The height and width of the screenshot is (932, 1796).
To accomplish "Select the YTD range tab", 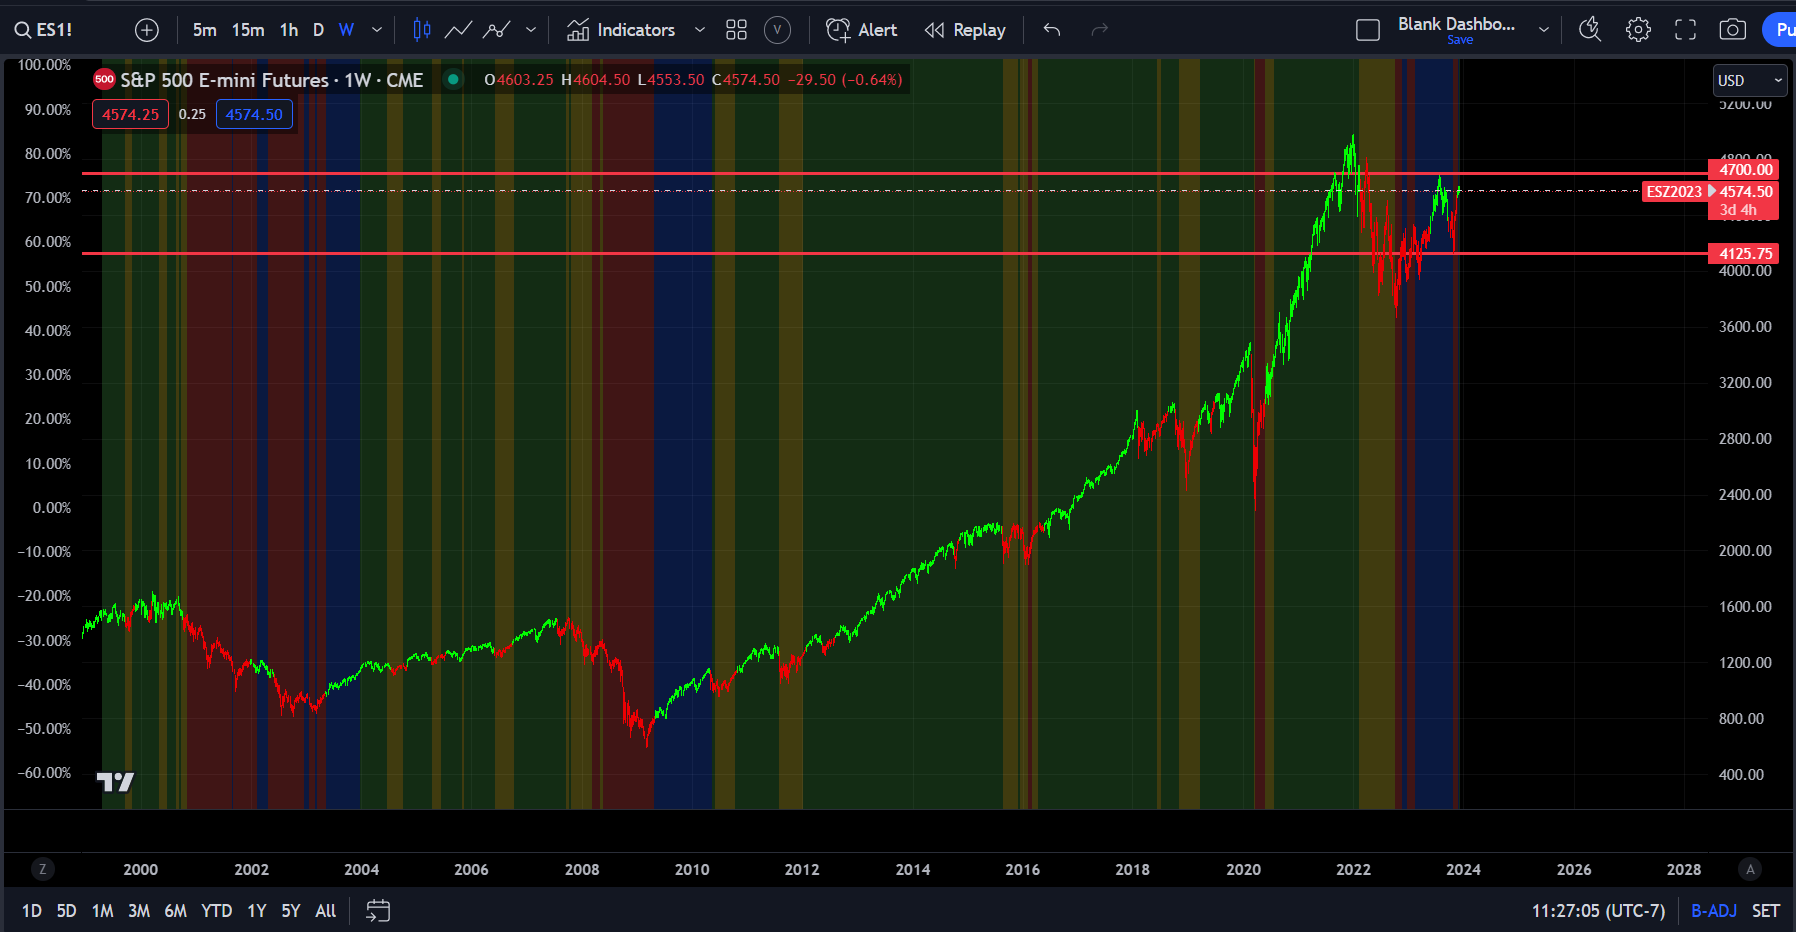I will click(216, 911).
